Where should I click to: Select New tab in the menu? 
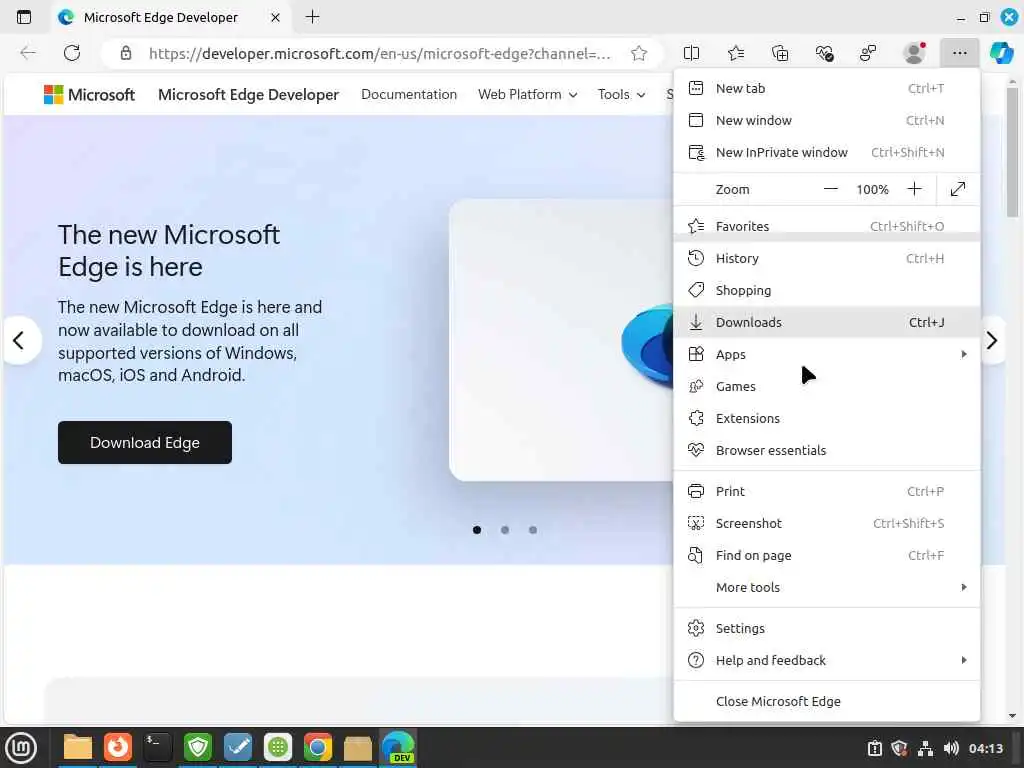click(826, 88)
